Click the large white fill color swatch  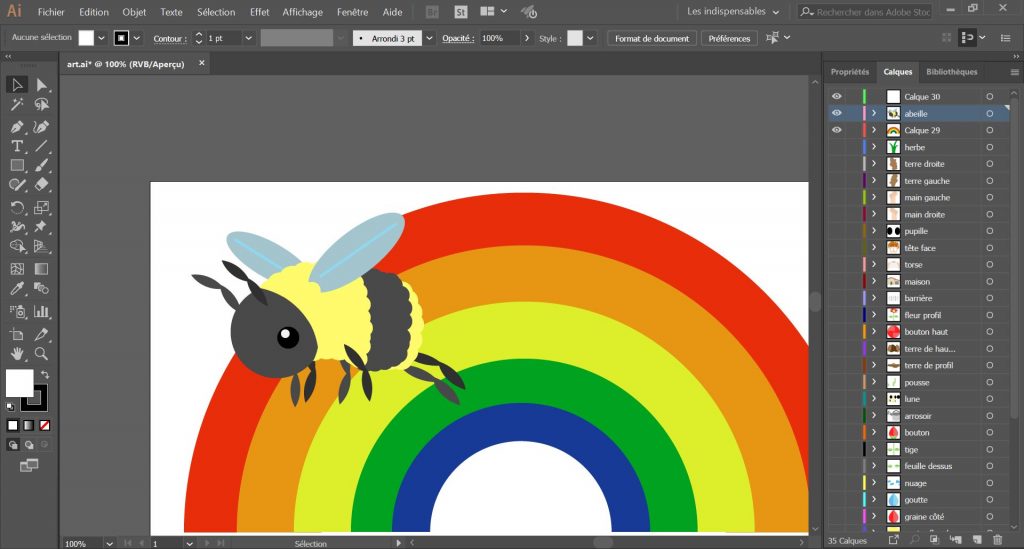tap(19, 382)
